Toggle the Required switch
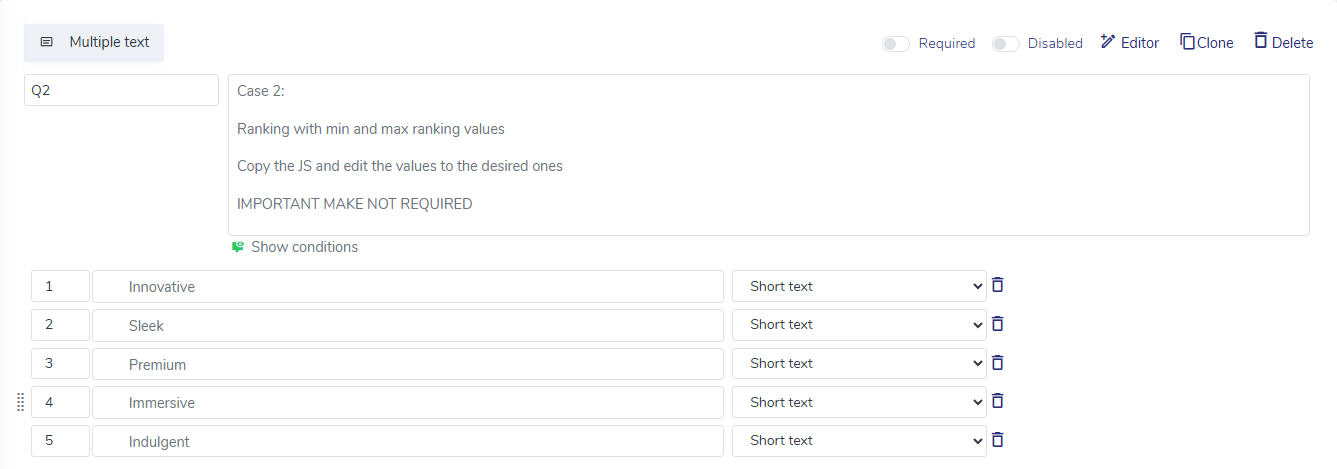 click(x=896, y=44)
